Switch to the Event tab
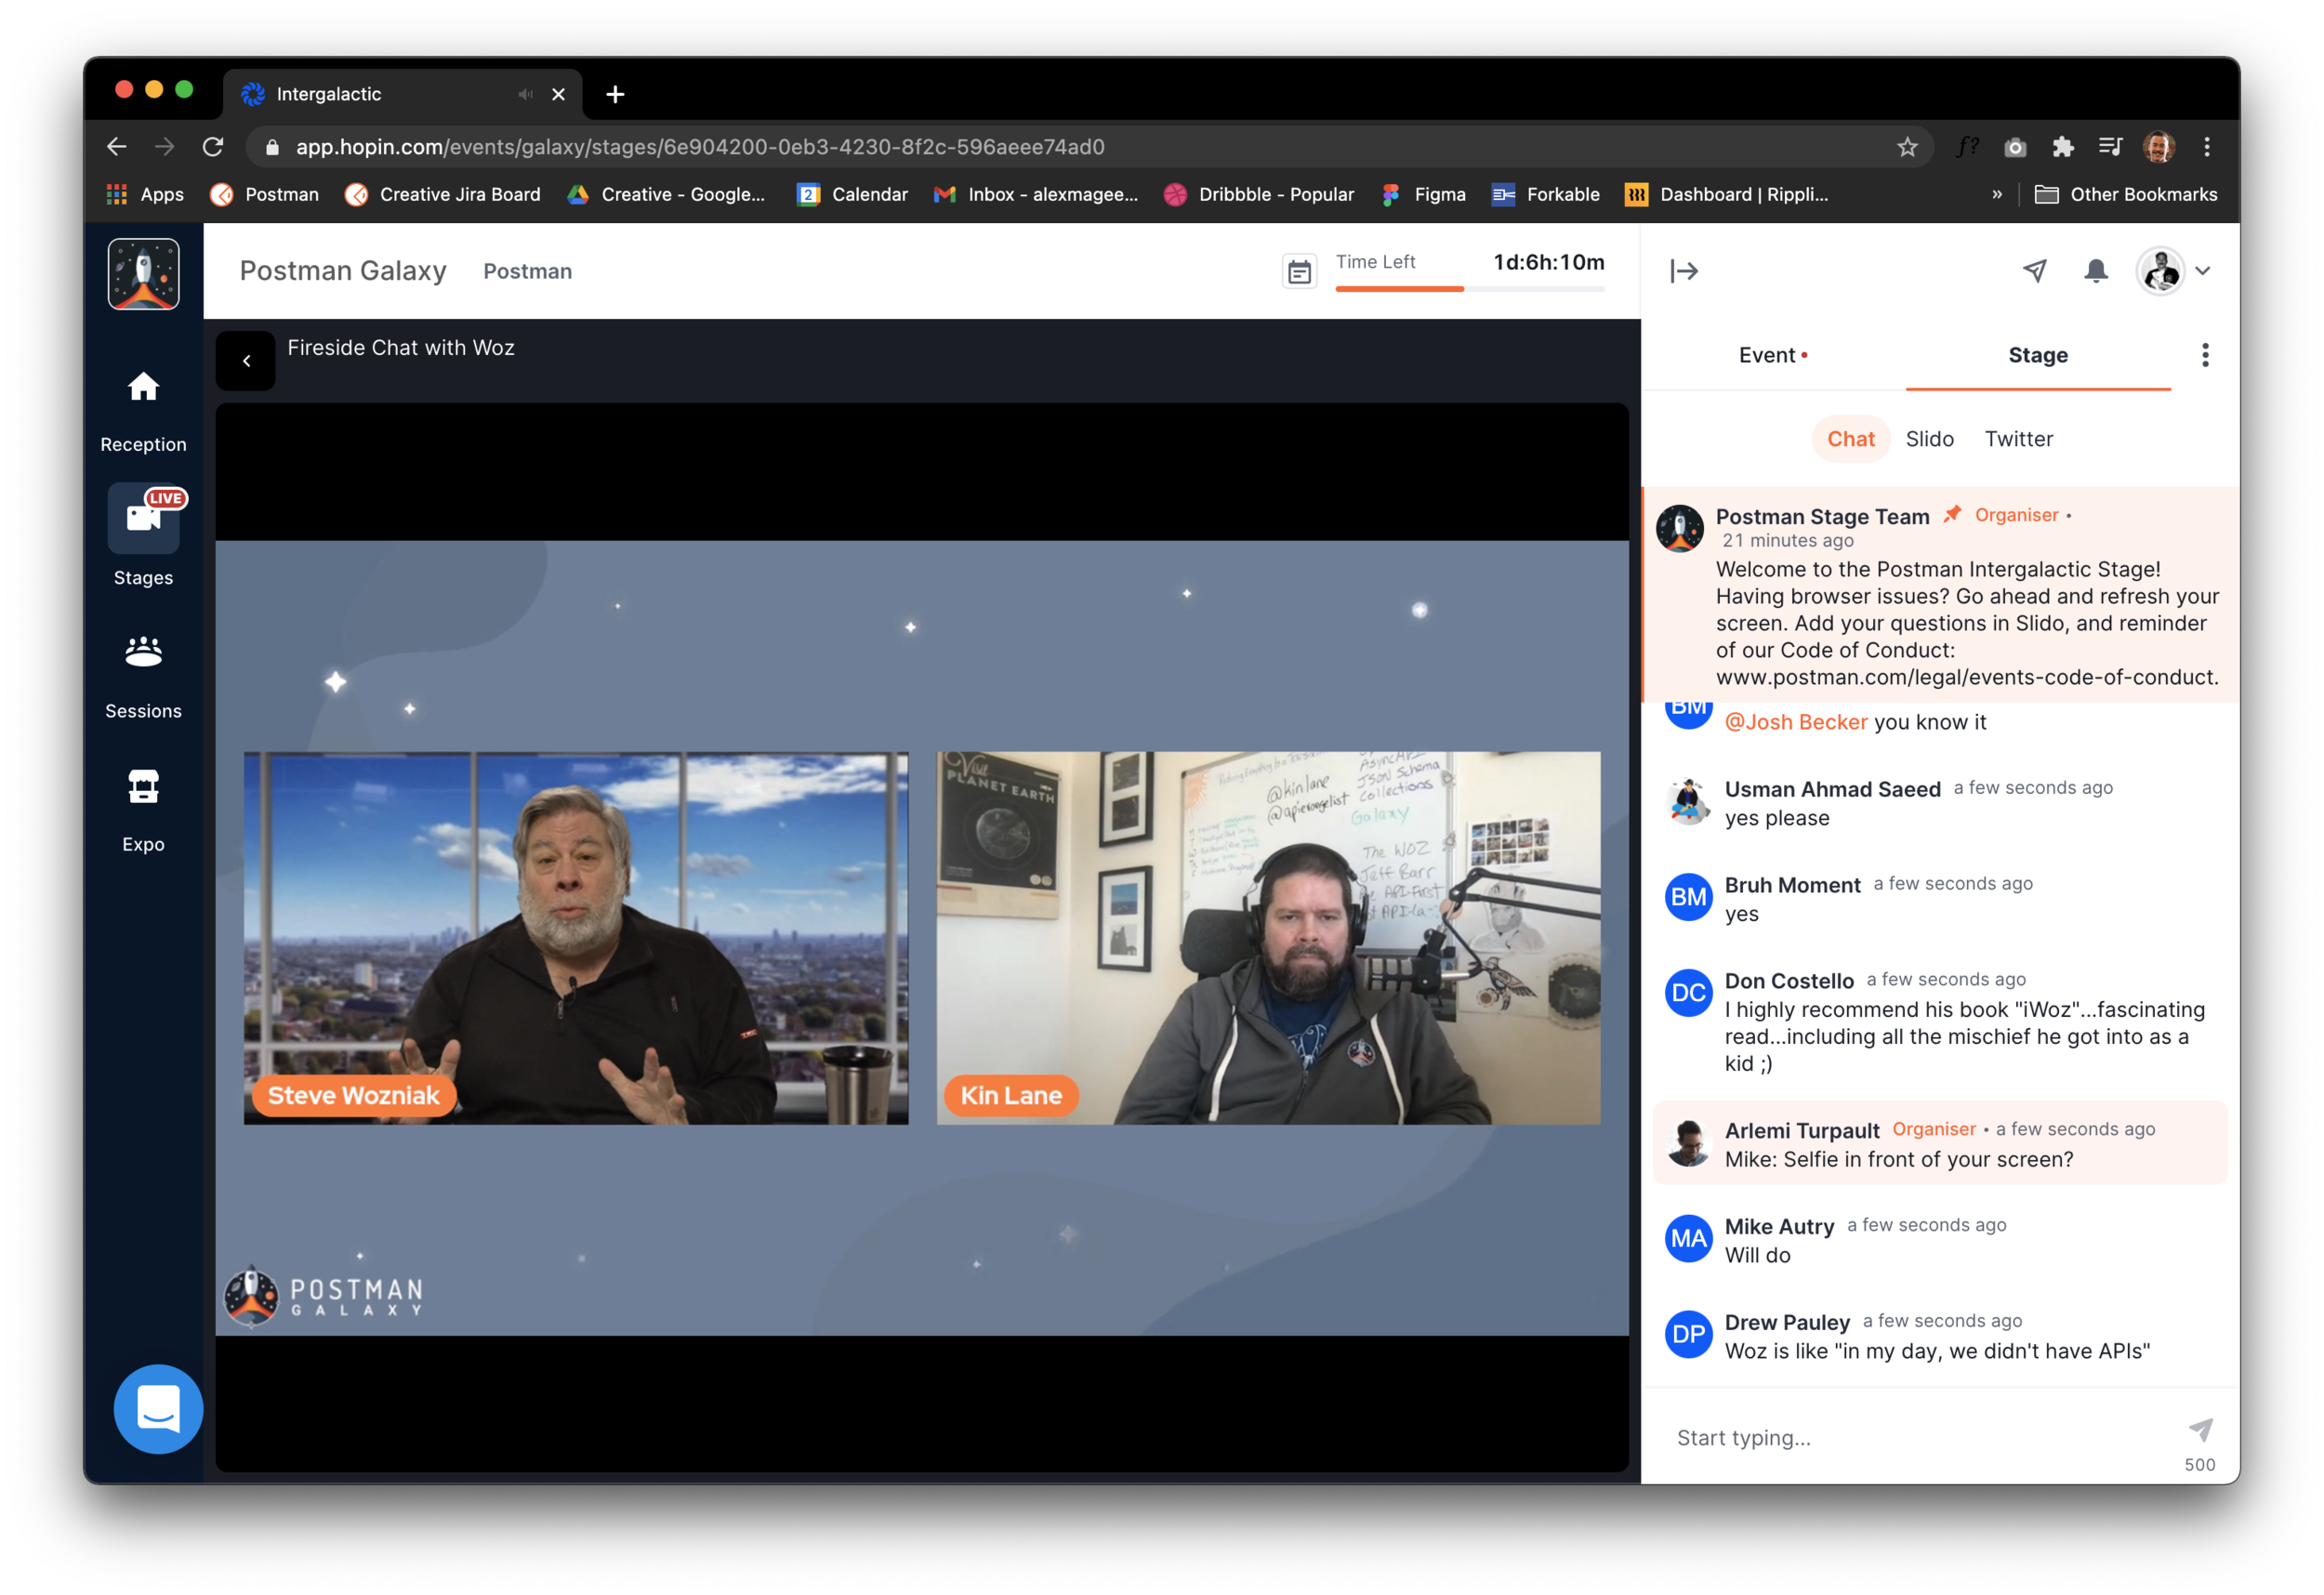The height and width of the screenshot is (1595, 2324). click(x=1772, y=355)
